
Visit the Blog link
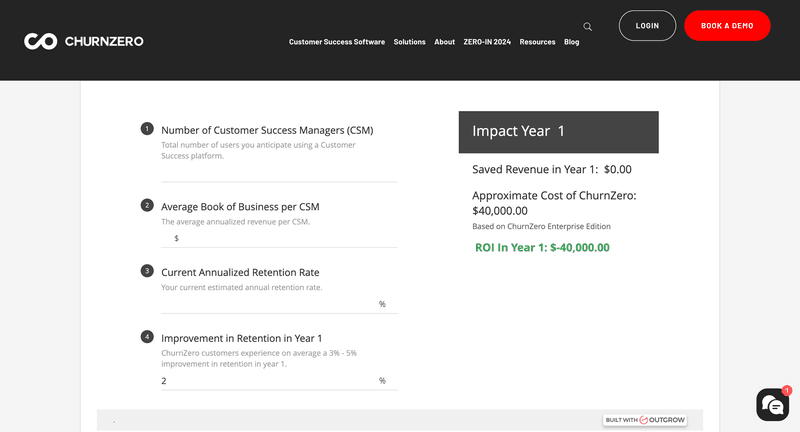[x=571, y=42]
